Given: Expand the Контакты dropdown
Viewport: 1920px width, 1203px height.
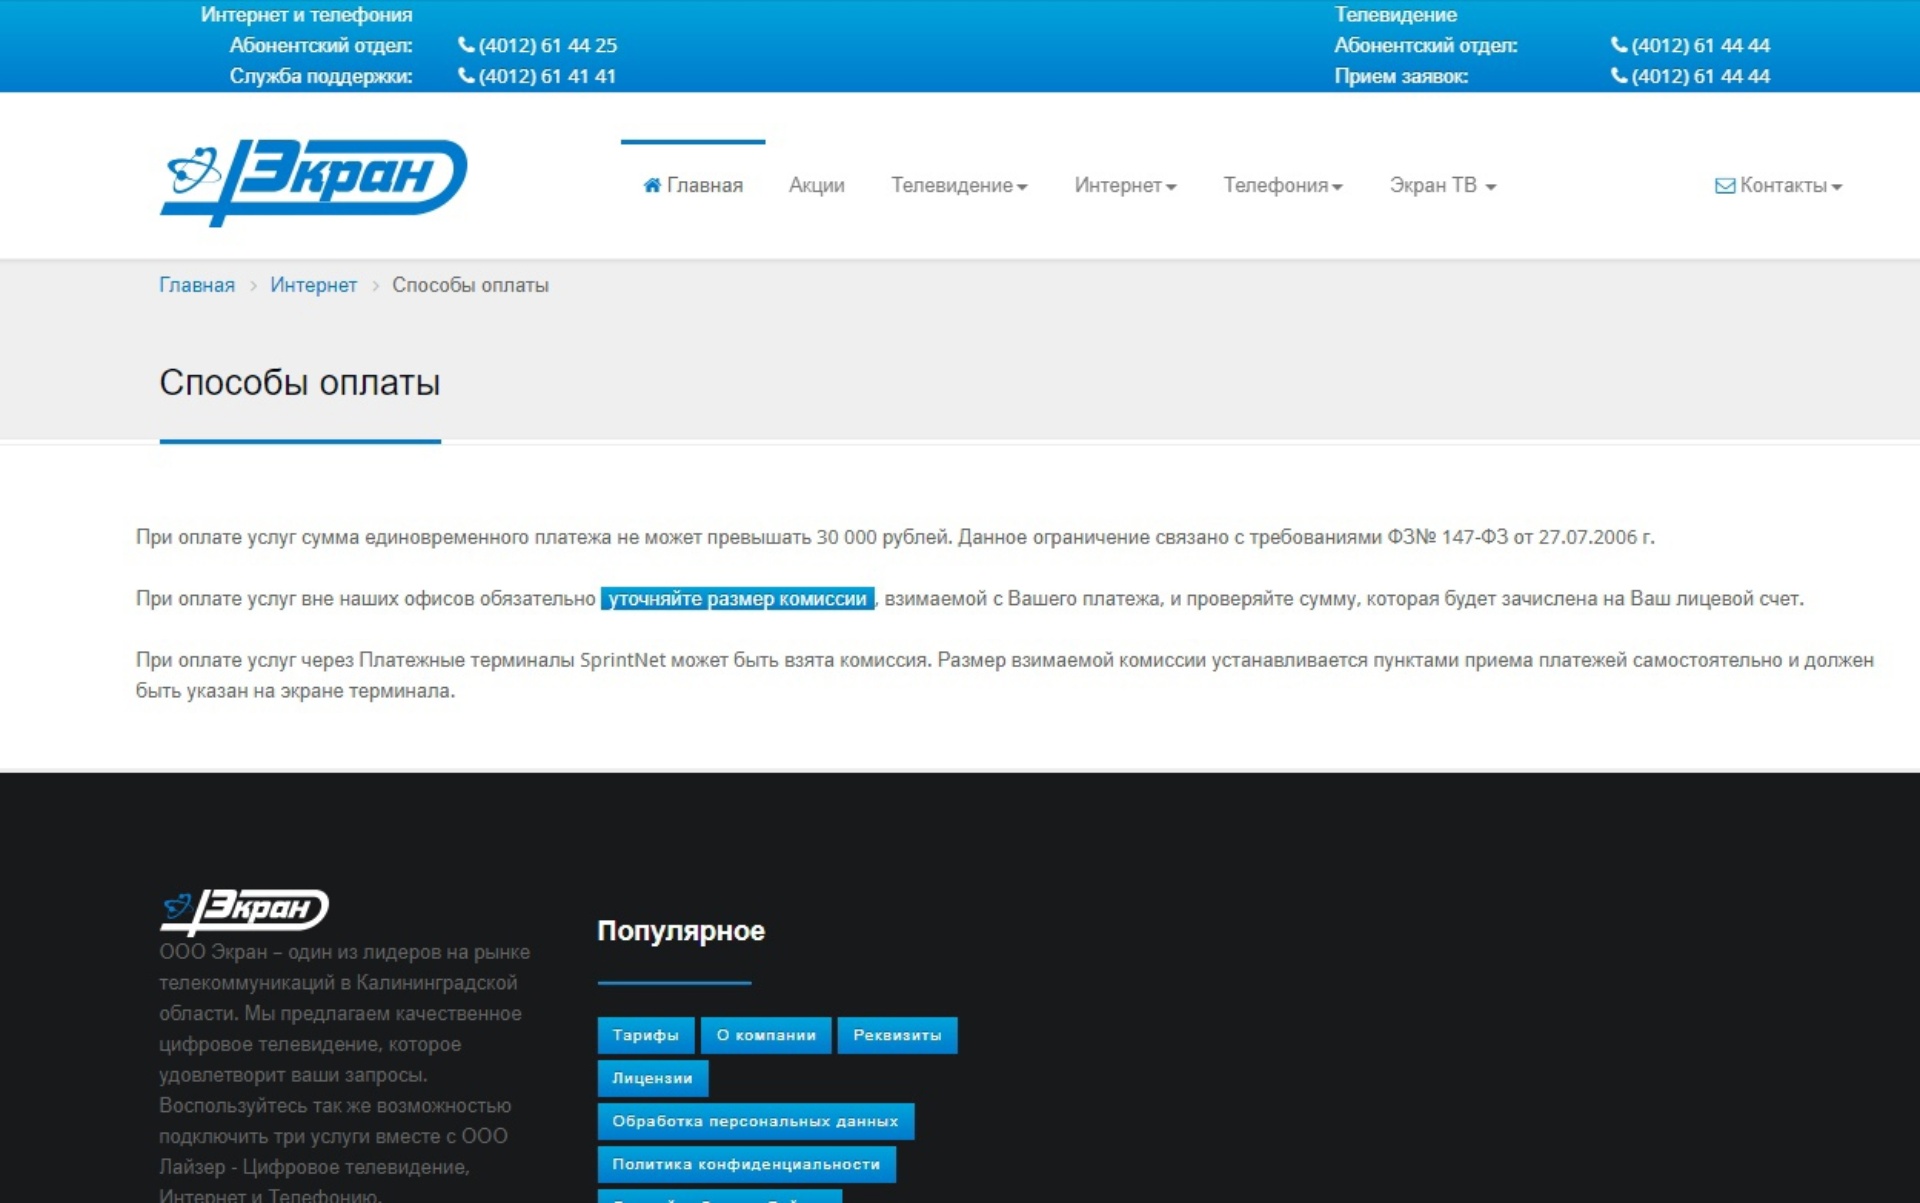Looking at the screenshot, I should pyautogui.click(x=1779, y=185).
